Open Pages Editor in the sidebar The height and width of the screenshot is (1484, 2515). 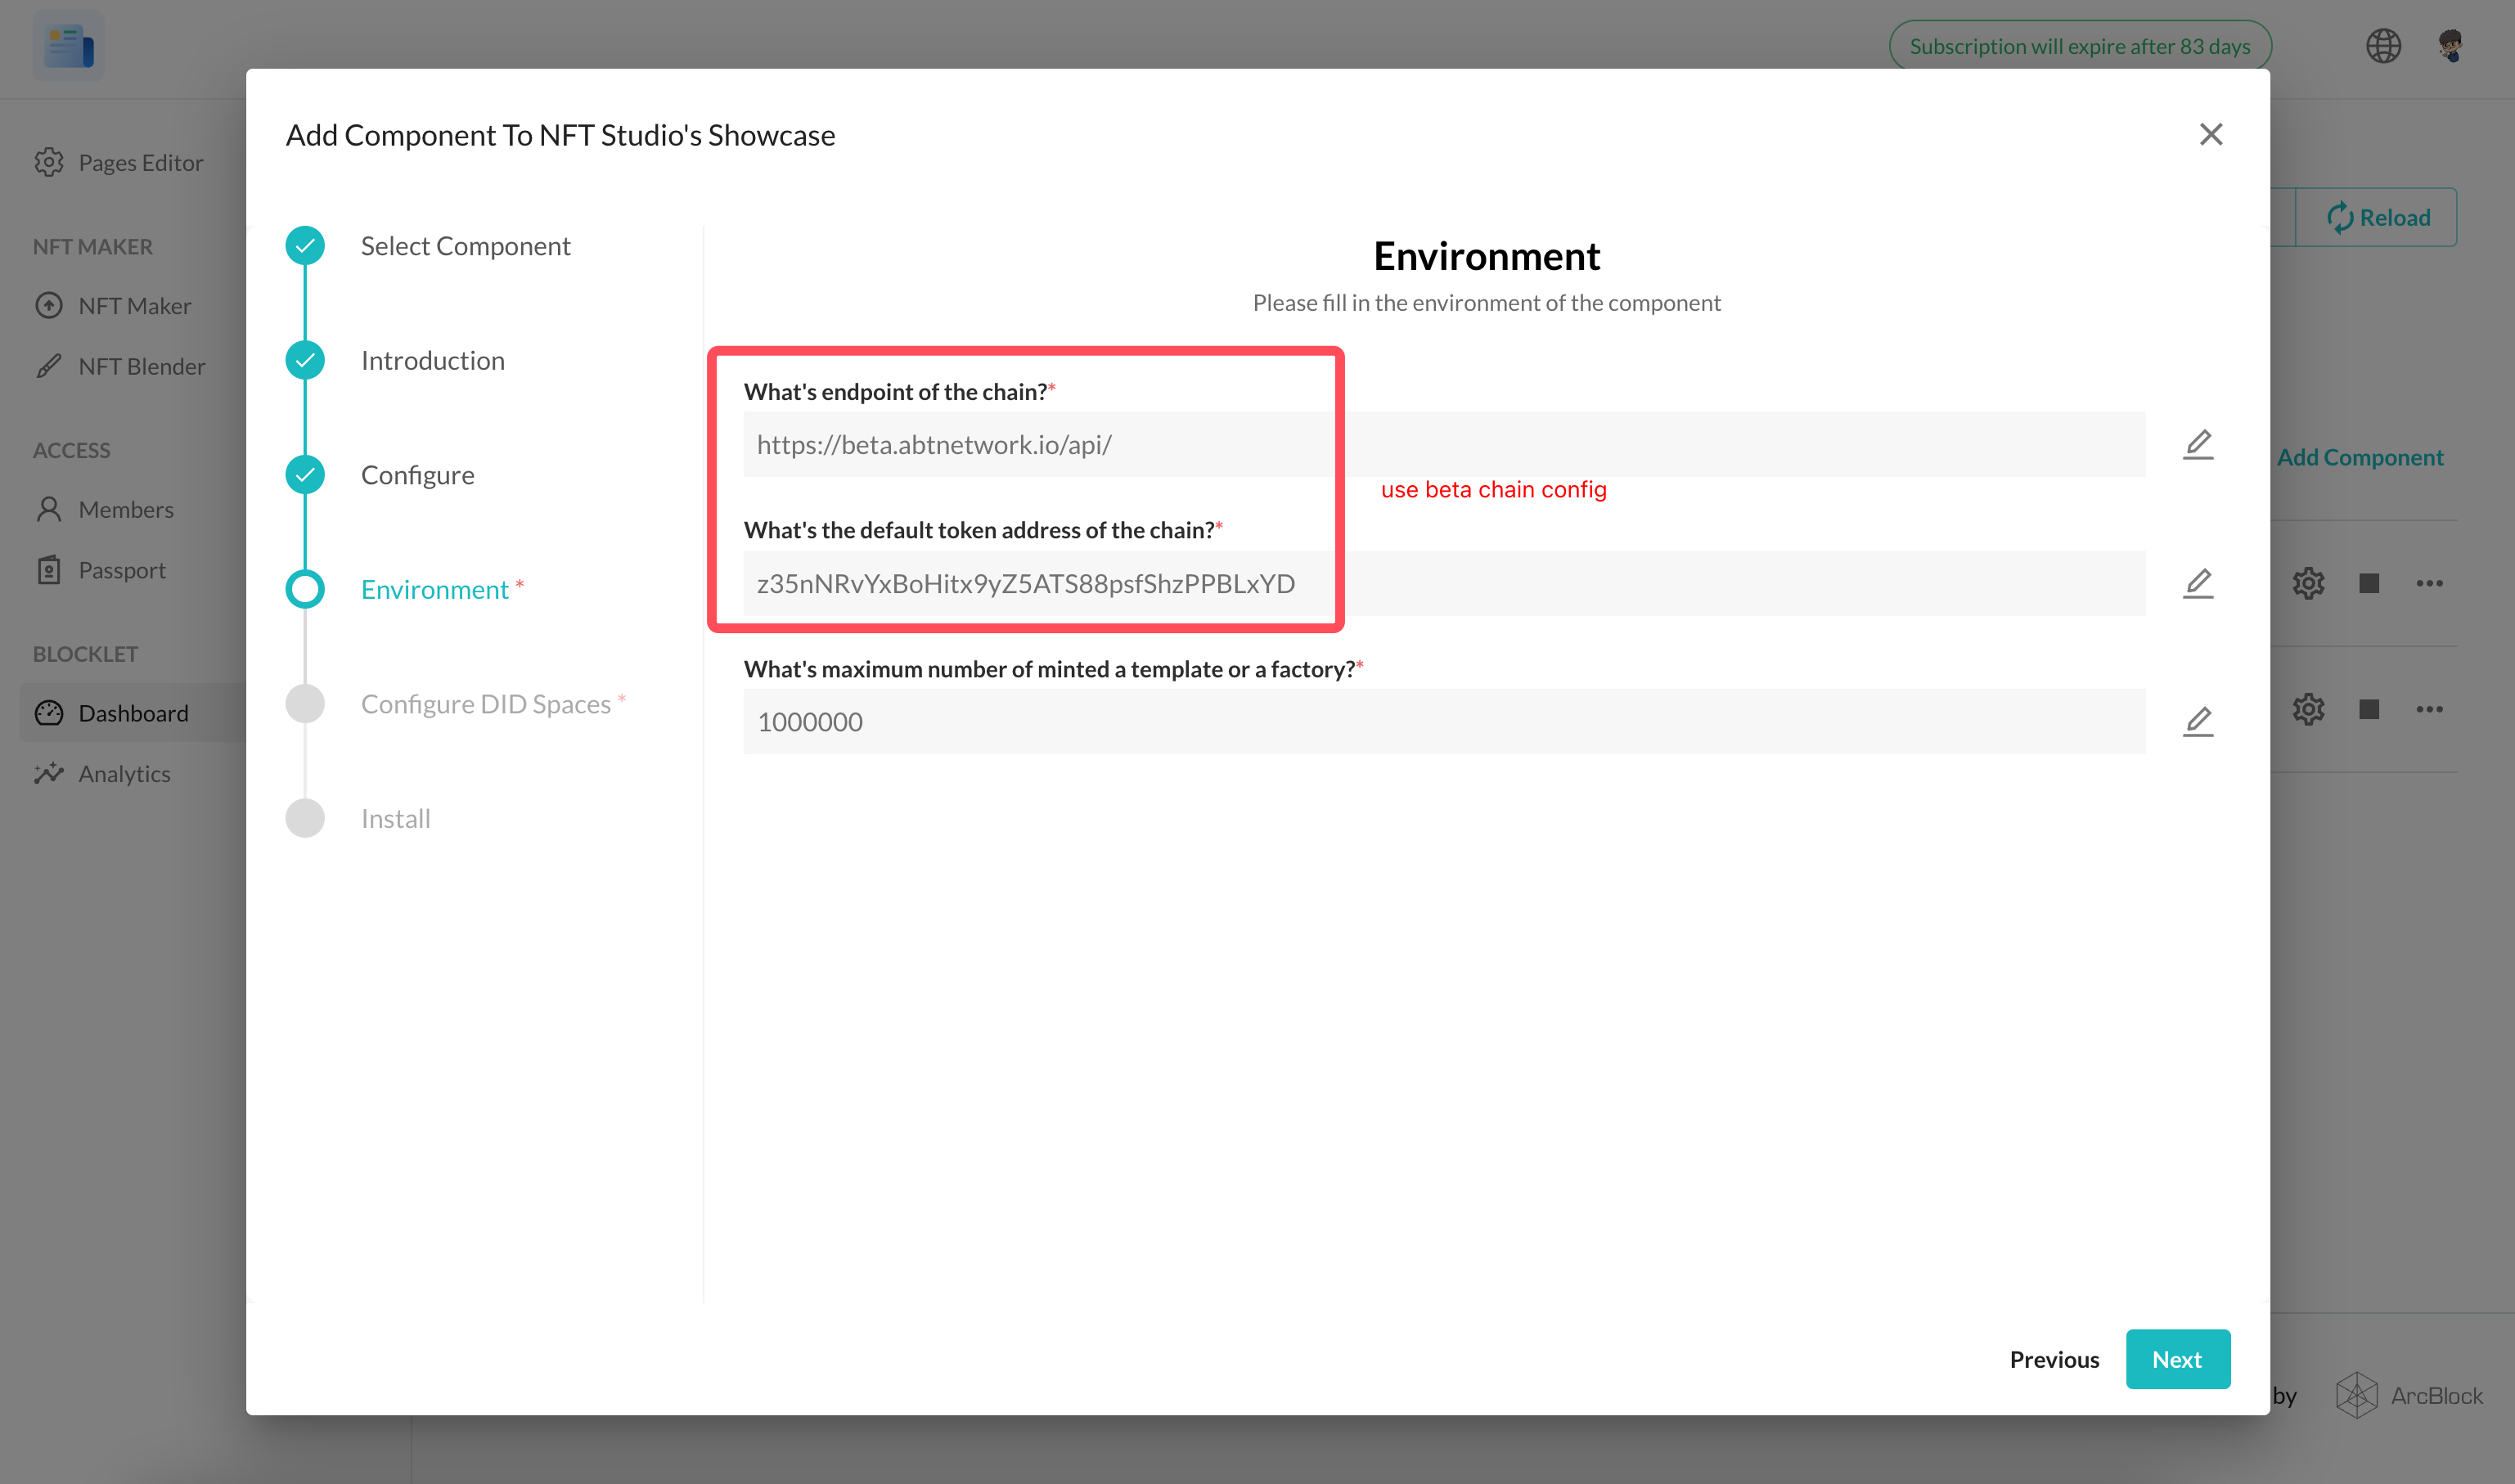pos(140,162)
